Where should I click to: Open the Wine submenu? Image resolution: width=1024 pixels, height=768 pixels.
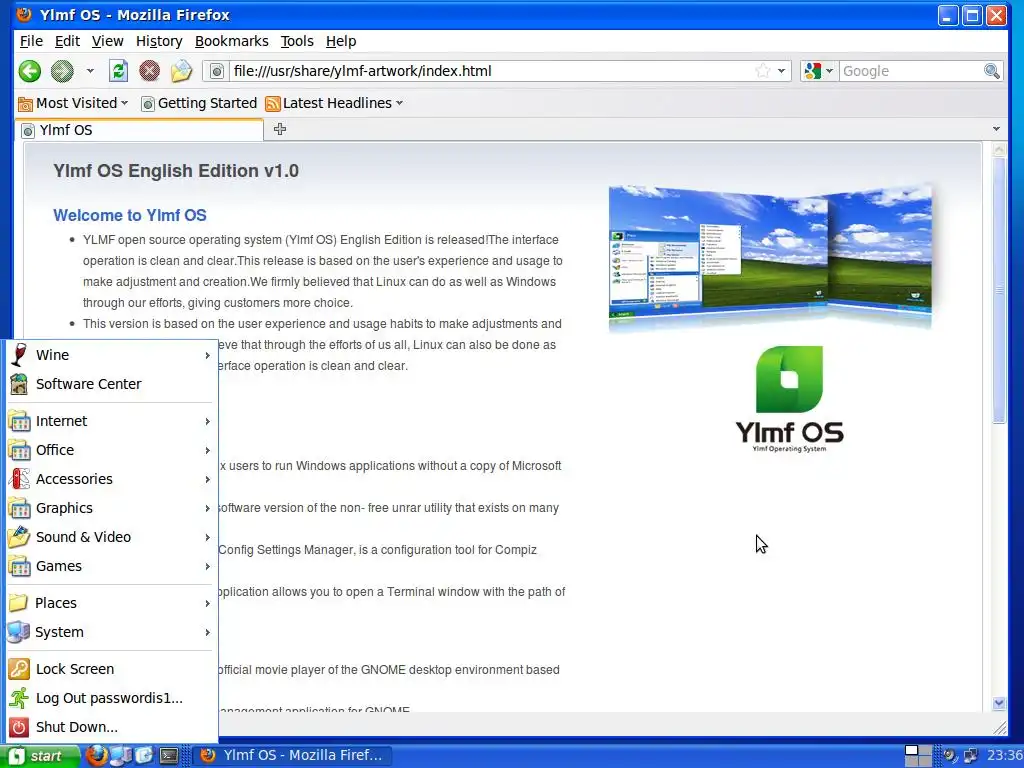tap(112, 355)
